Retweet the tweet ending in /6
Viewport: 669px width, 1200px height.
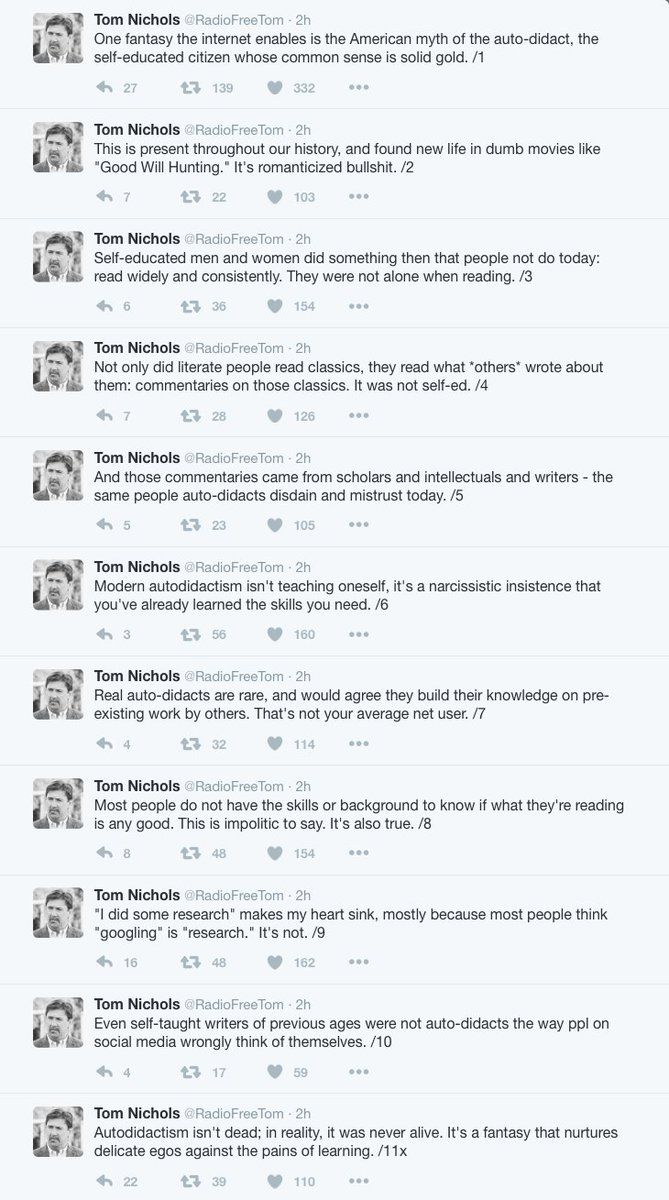click(189, 634)
